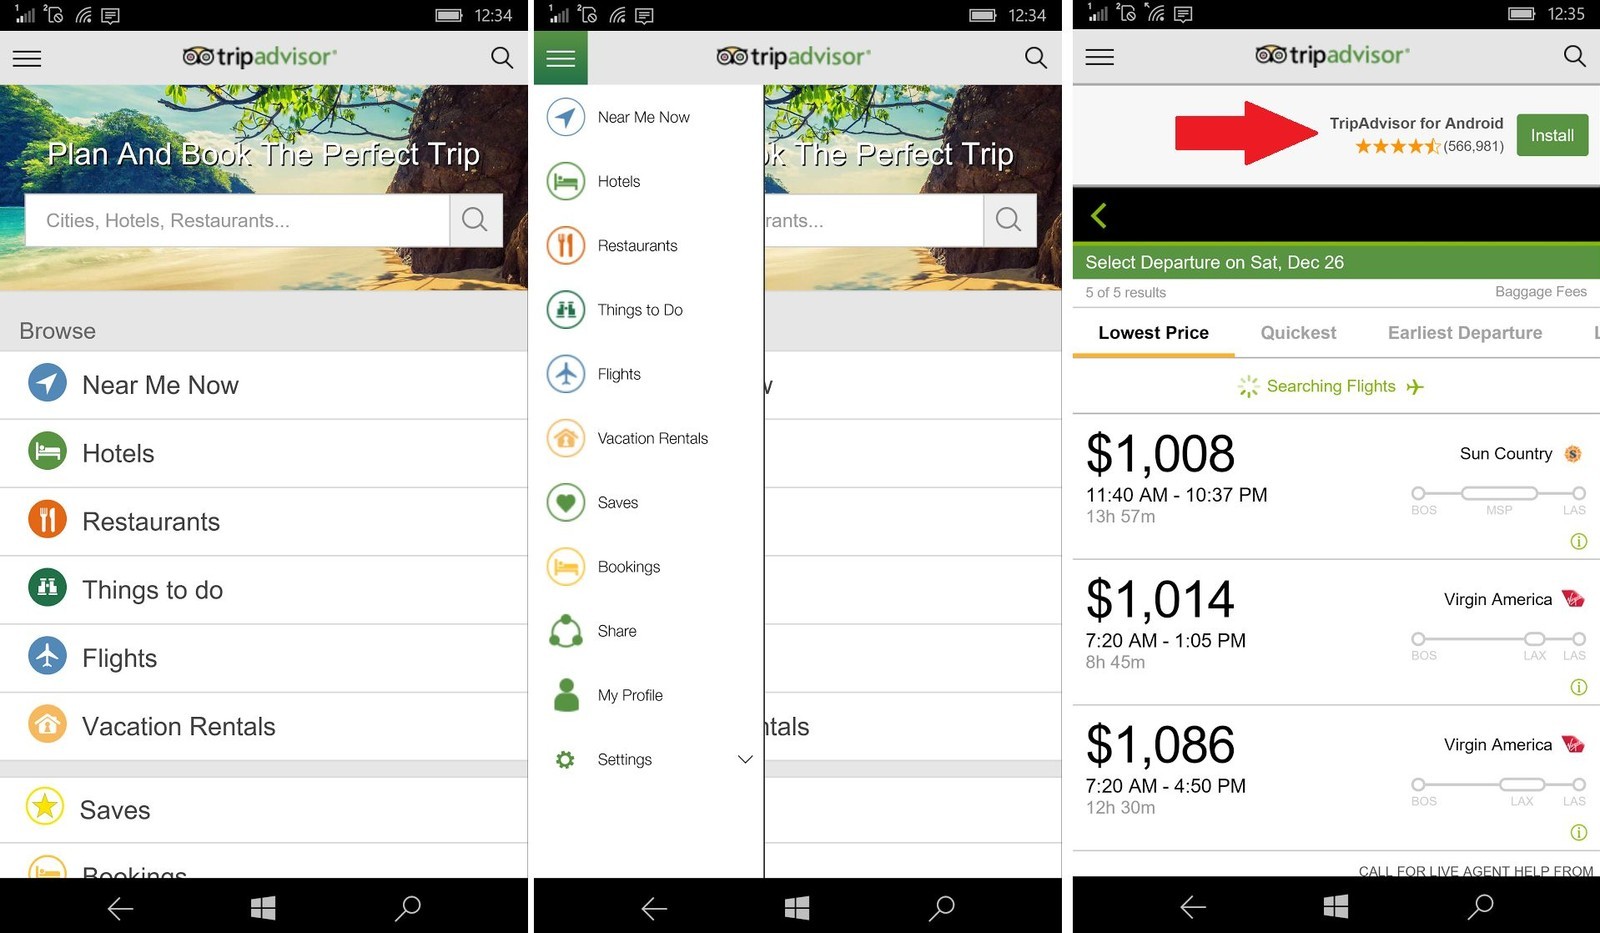Tap search magnifier on right flights screen
1600x933 pixels.
1574,56
